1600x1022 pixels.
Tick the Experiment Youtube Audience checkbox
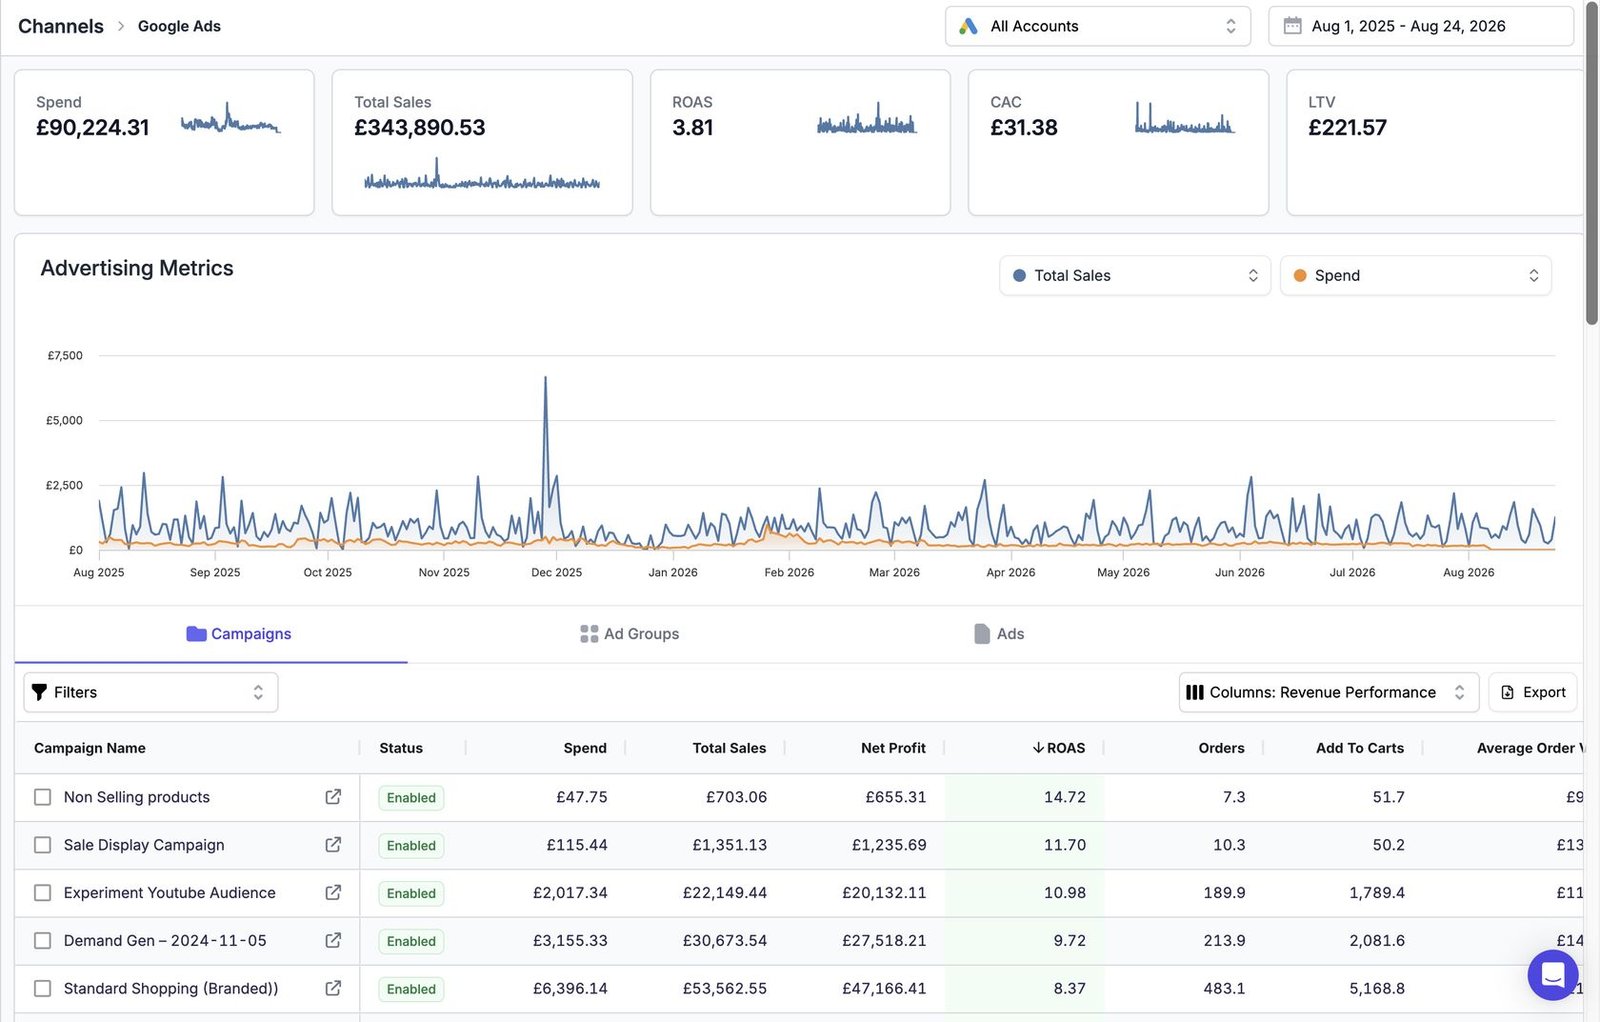[x=42, y=893]
